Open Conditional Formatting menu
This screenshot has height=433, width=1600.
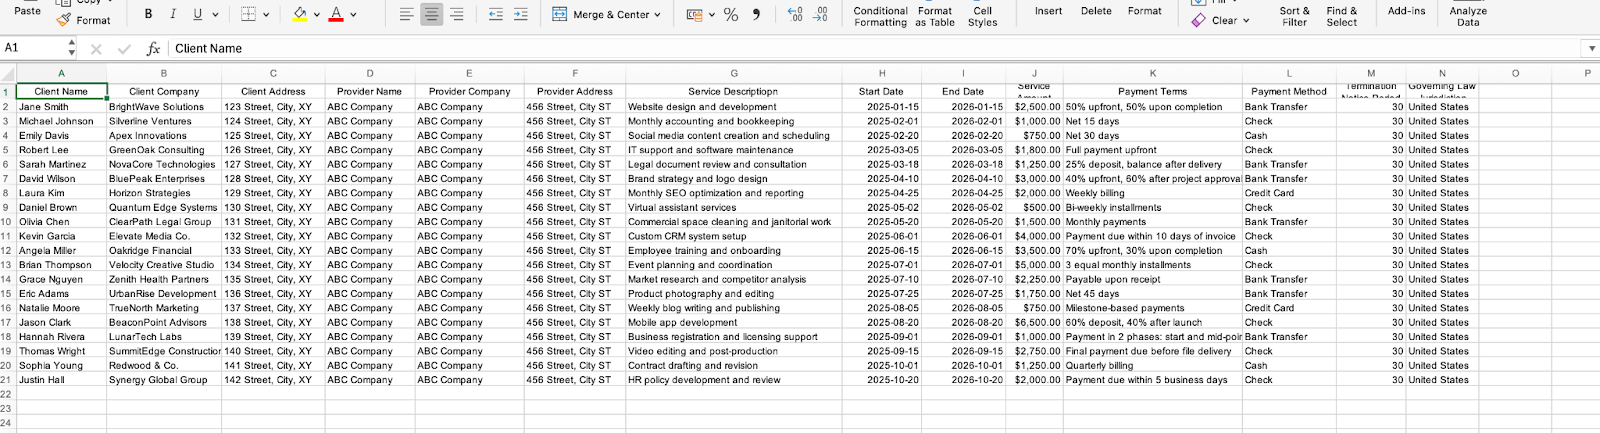click(x=880, y=16)
